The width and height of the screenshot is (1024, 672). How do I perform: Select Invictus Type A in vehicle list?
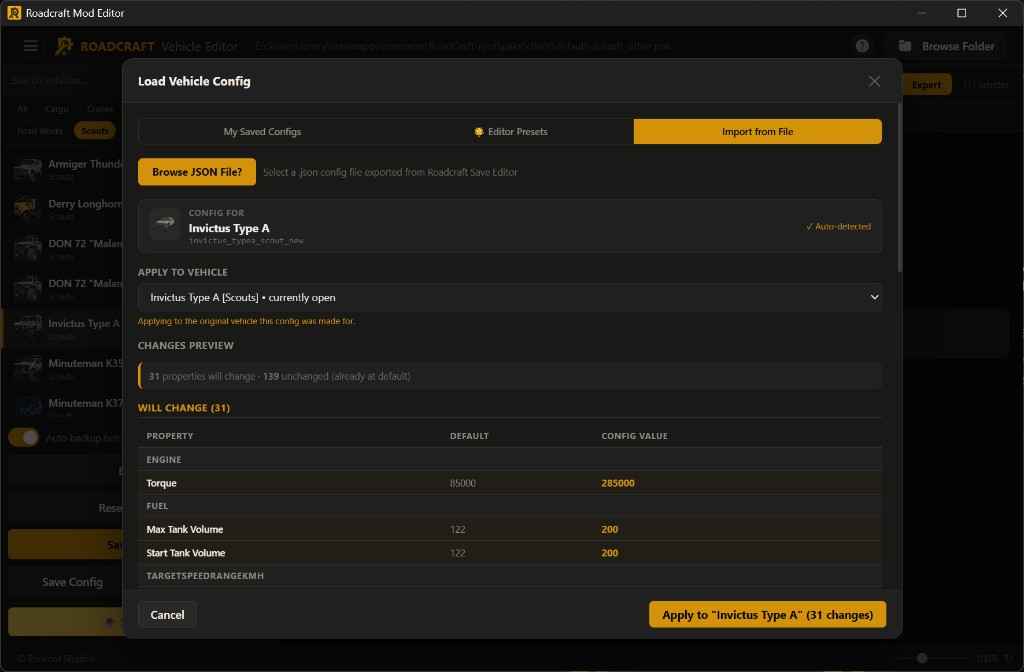click(x=64, y=328)
